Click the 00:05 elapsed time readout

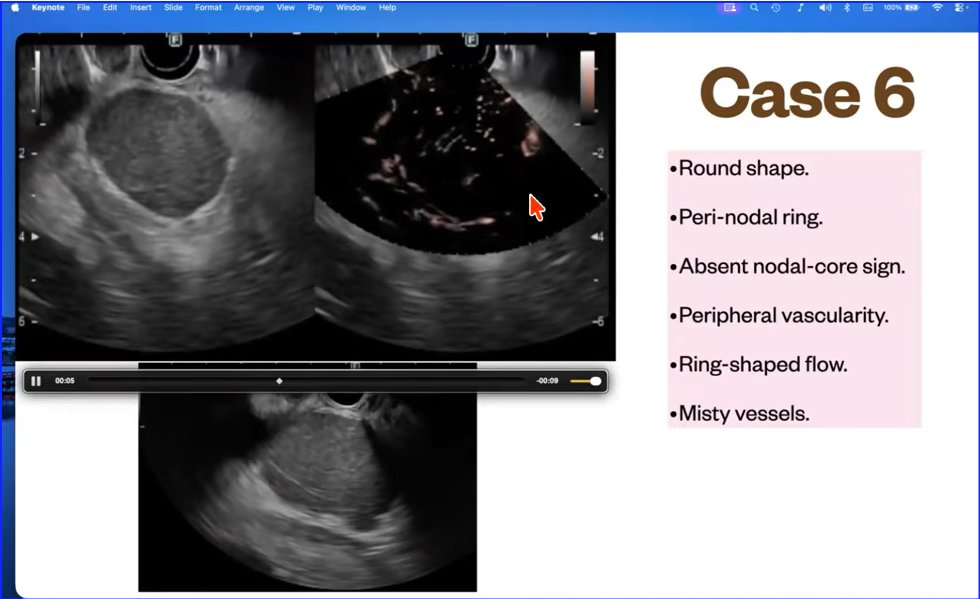64,380
